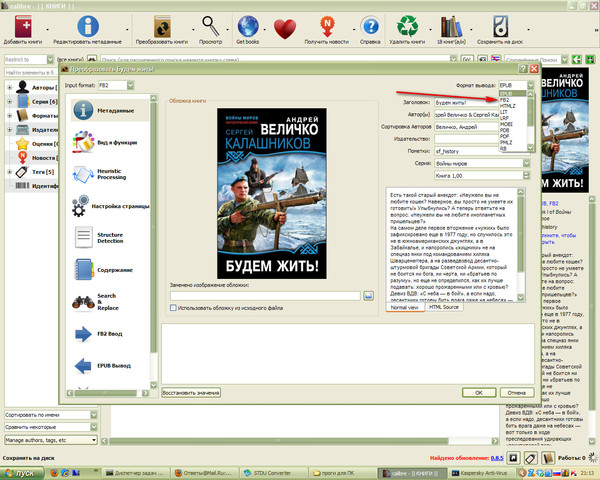The height and width of the screenshot is (480, 600).
Task: Open Manage authors, tags, etc dropdown
Action: [51, 440]
